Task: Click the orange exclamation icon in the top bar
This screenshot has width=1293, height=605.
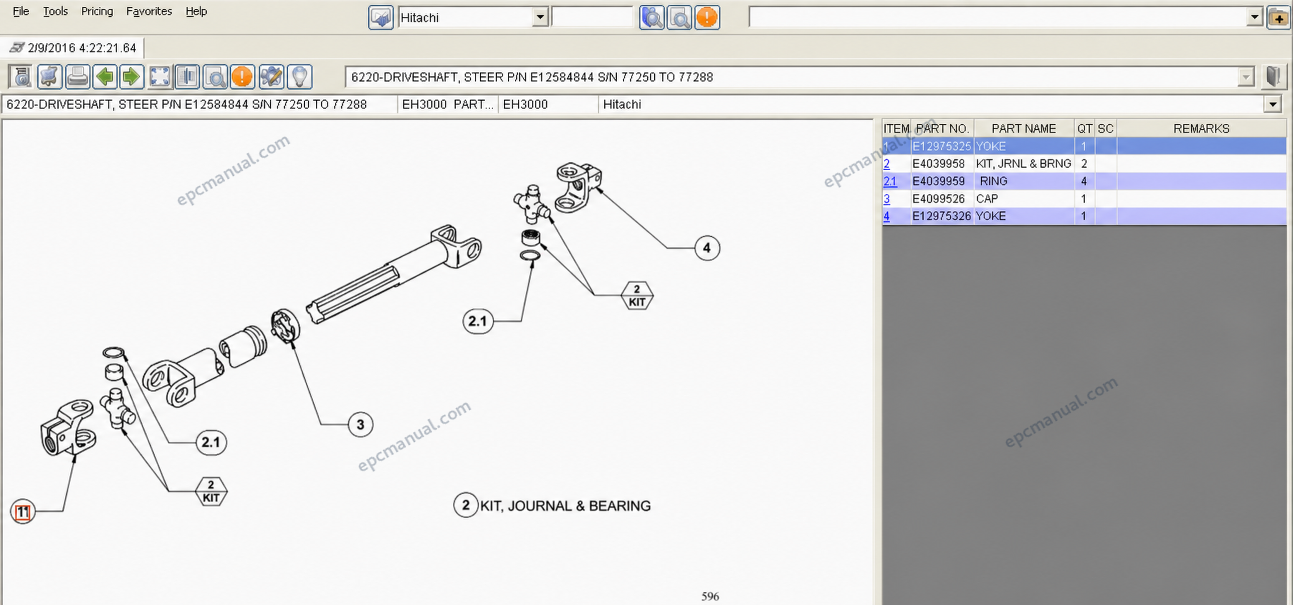Action: [707, 17]
